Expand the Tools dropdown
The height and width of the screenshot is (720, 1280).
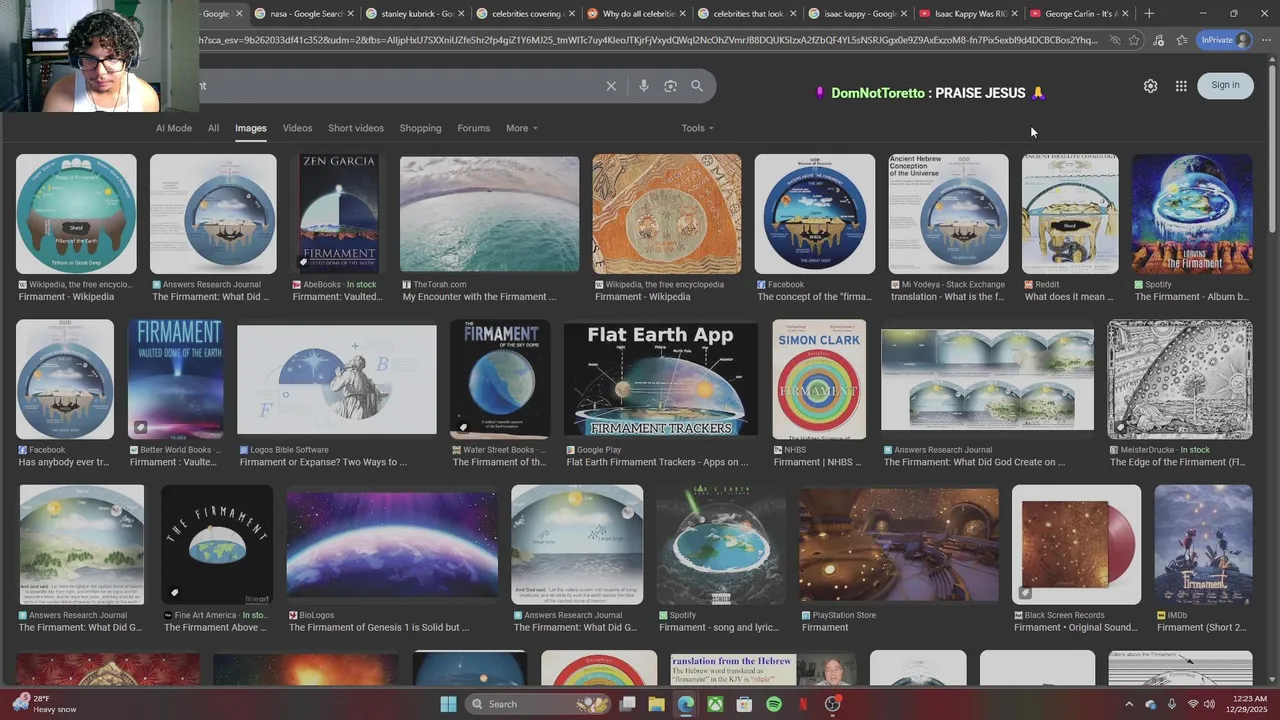(697, 128)
